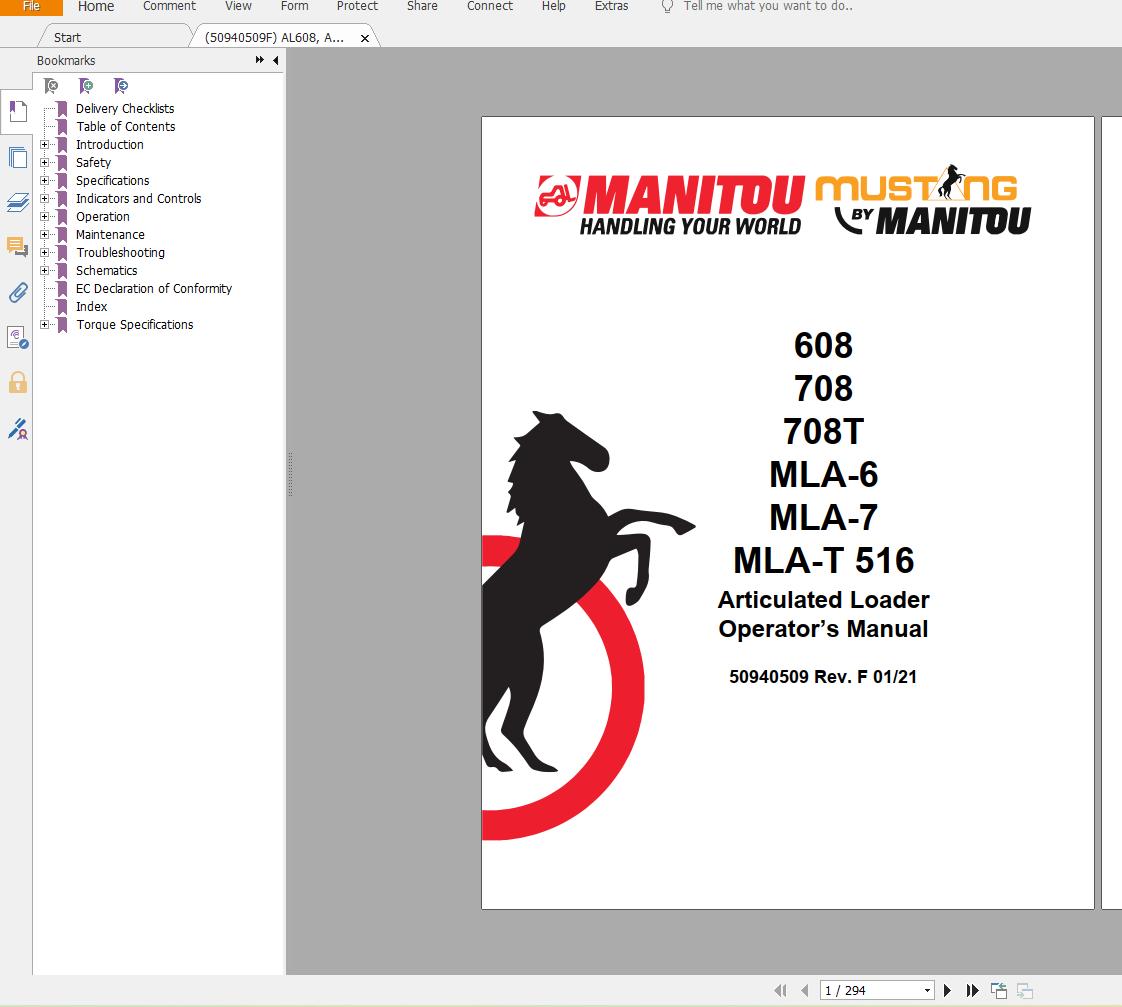The image size is (1122, 1007).
Task: Open the File menu
Action: pos(31,6)
